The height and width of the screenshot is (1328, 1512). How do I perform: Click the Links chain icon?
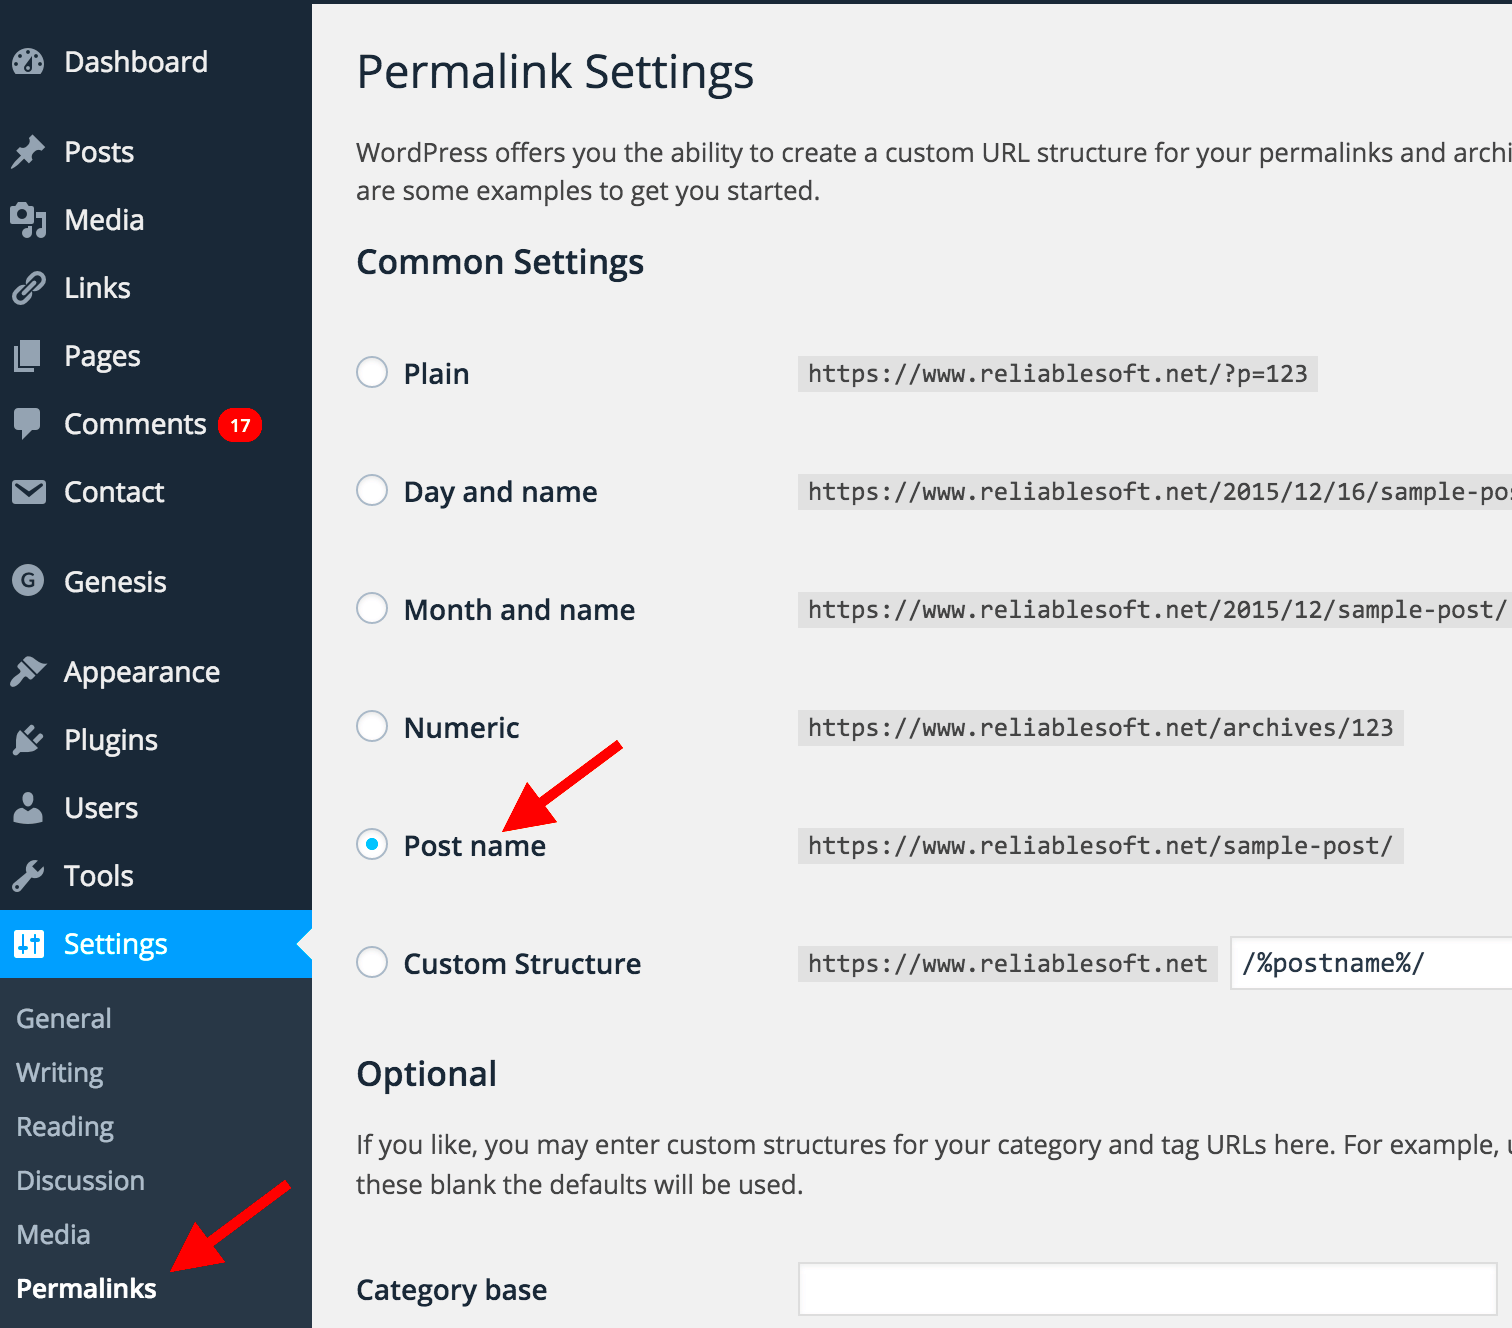tap(28, 288)
